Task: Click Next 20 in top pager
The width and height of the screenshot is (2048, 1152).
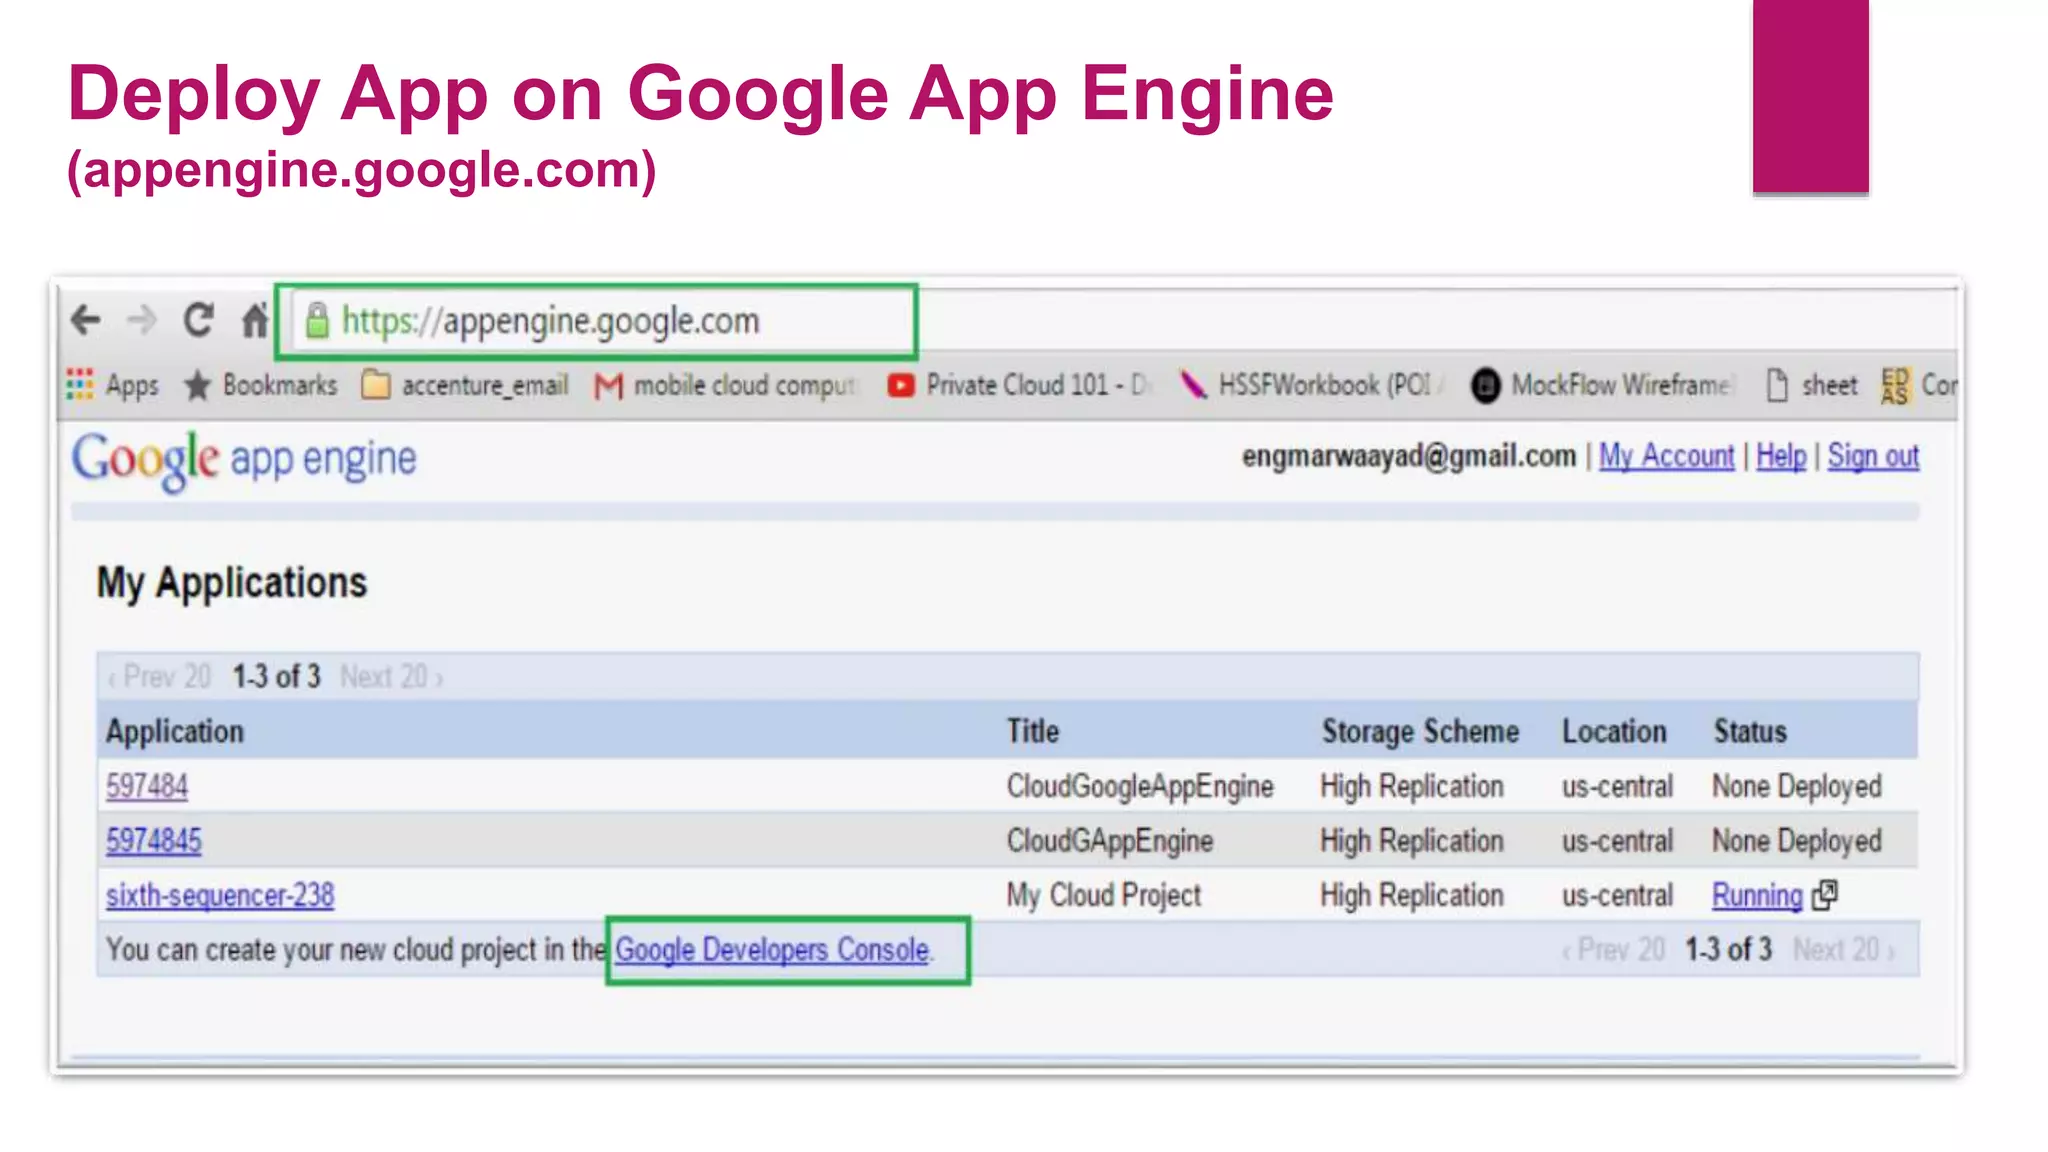Action: (x=391, y=677)
